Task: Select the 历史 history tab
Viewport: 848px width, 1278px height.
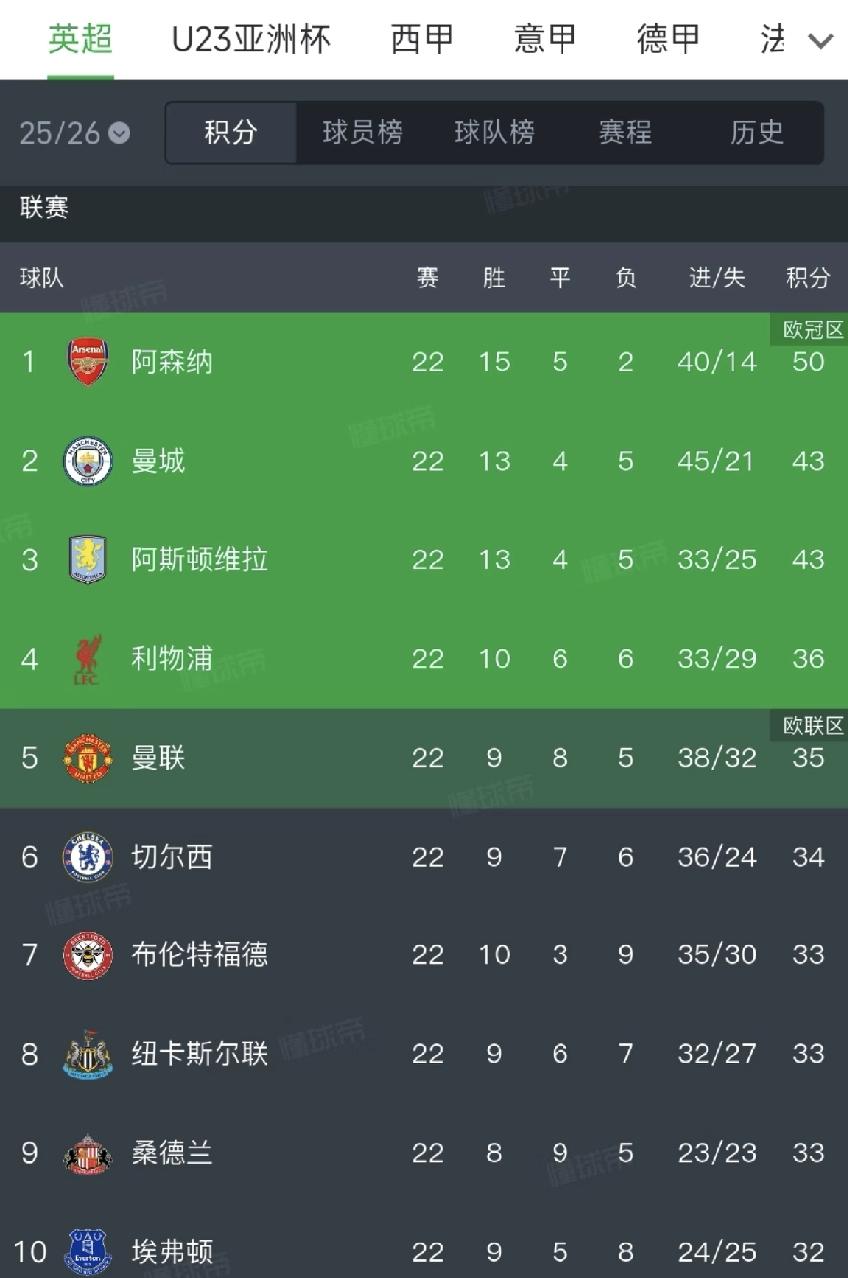Action: coord(757,132)
